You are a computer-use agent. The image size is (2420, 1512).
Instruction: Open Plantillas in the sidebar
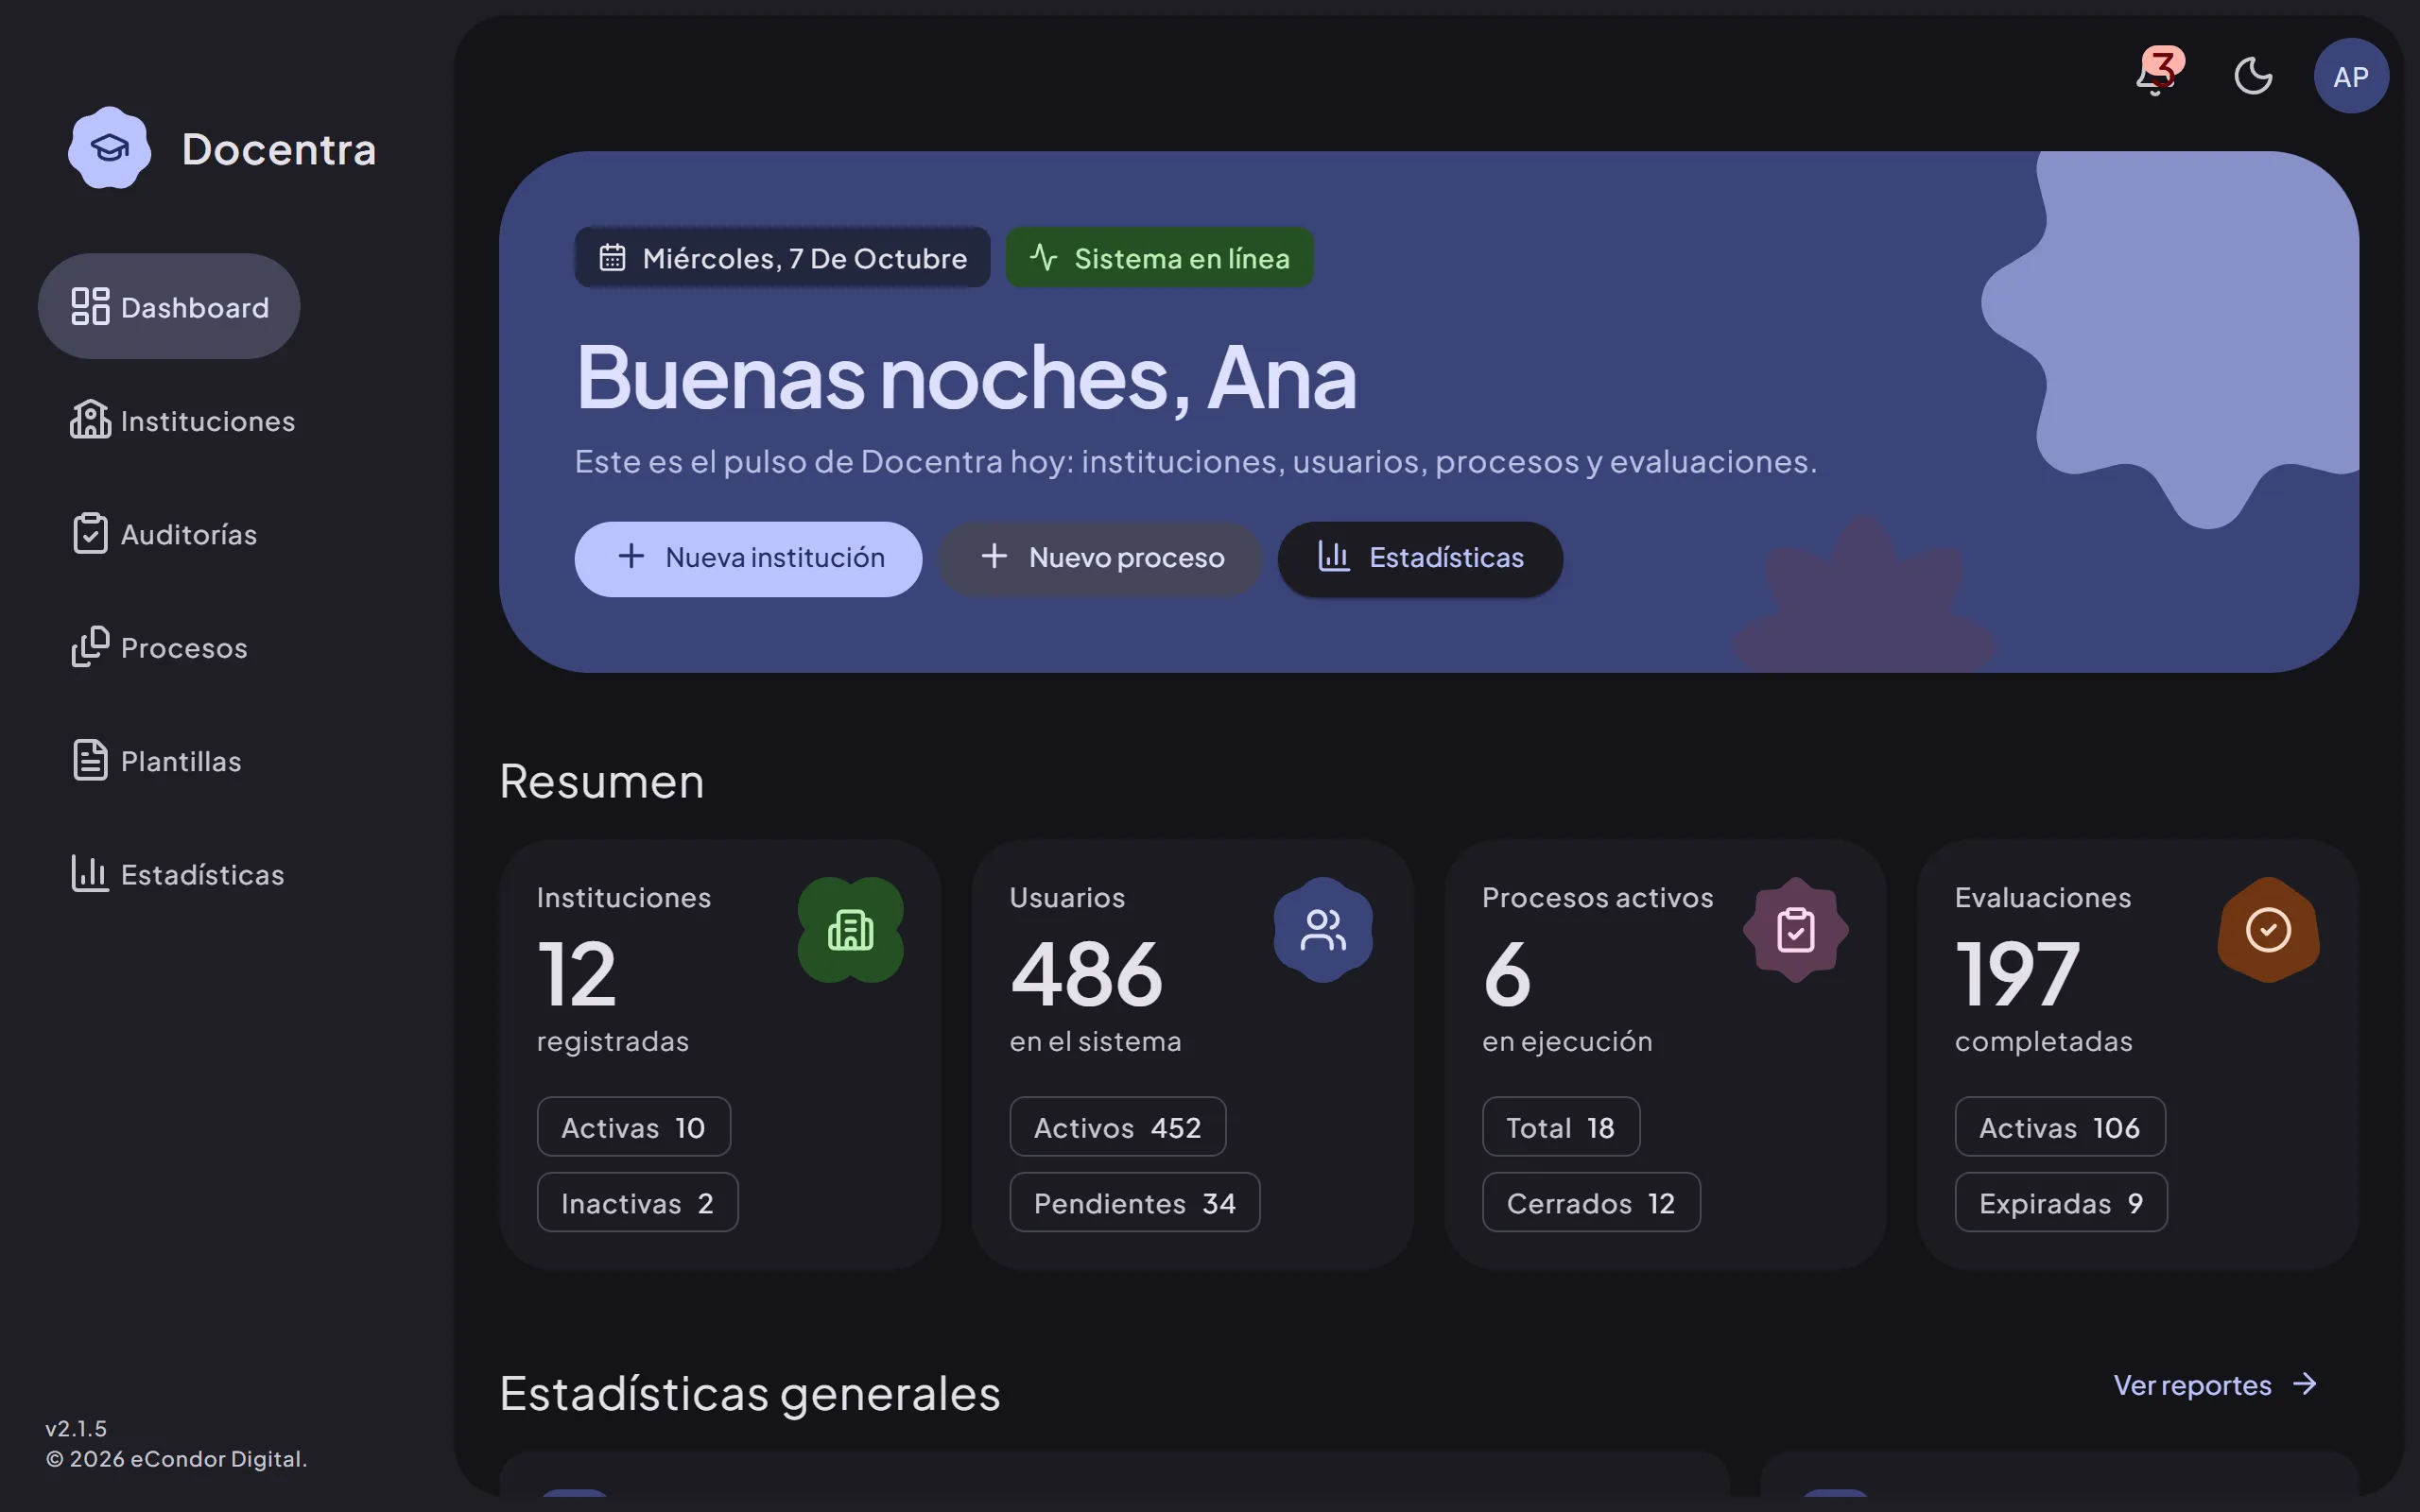tap(155, 760)
